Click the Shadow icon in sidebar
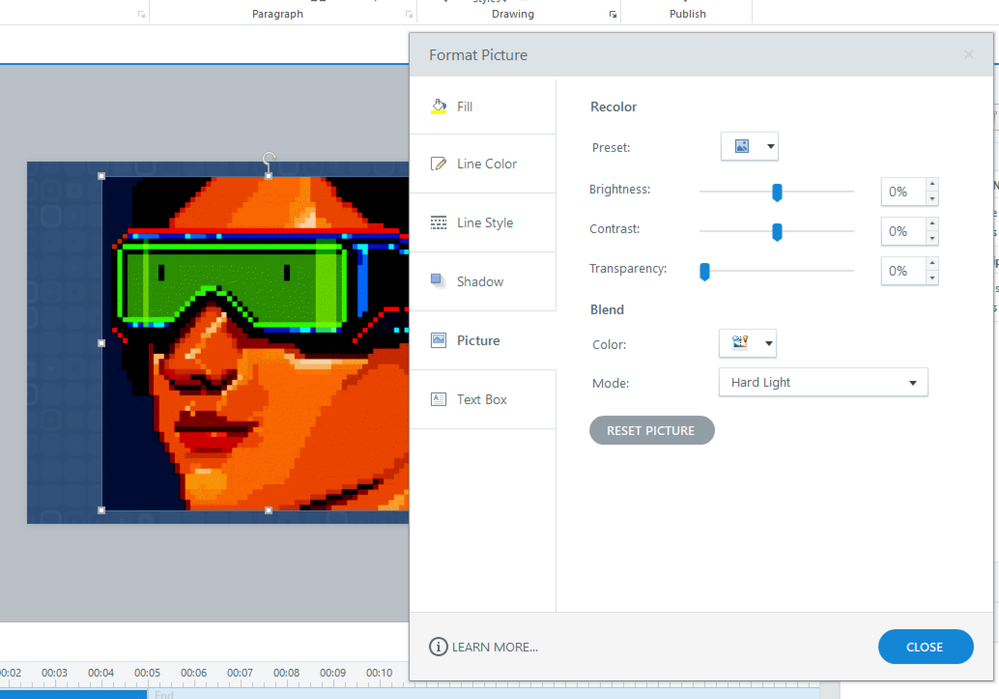The height and width of the screenshot is (699, 999). (x=438, y=281)
